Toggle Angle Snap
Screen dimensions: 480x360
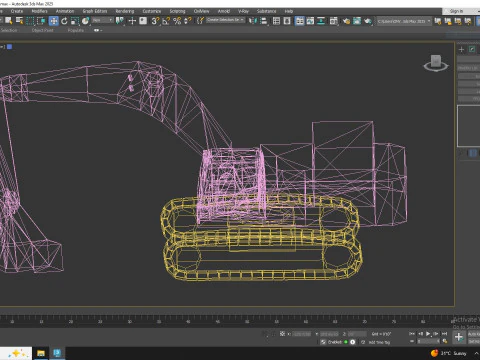[x=166, y=21]
